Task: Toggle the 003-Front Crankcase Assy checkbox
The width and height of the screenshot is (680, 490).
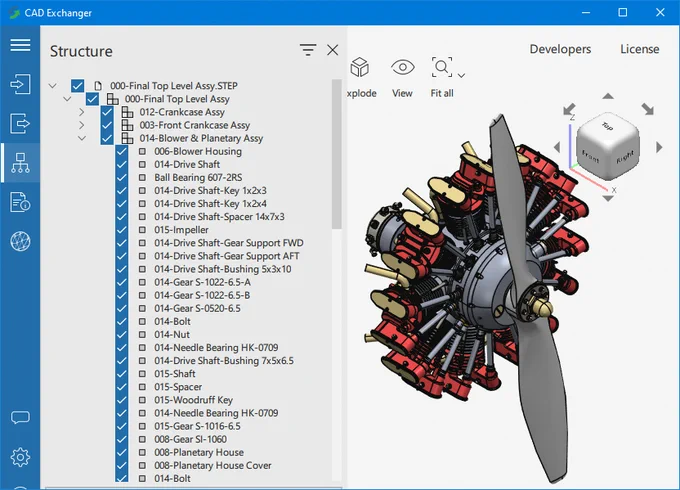Action: (x=107, y=125)
